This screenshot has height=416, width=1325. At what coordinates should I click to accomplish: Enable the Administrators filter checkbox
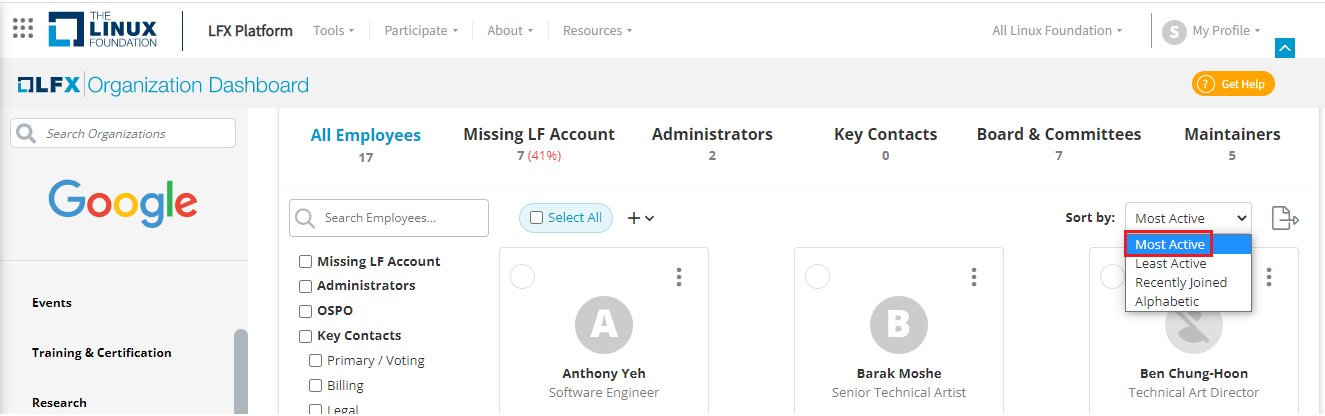pyautogui.click(x=306, y=286)
